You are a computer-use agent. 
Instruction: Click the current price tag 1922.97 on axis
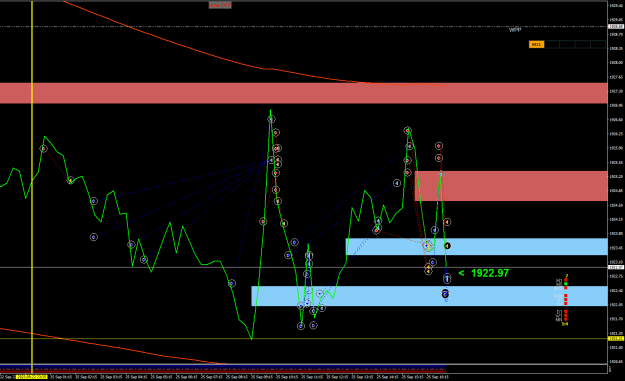[x=616, y=267]
